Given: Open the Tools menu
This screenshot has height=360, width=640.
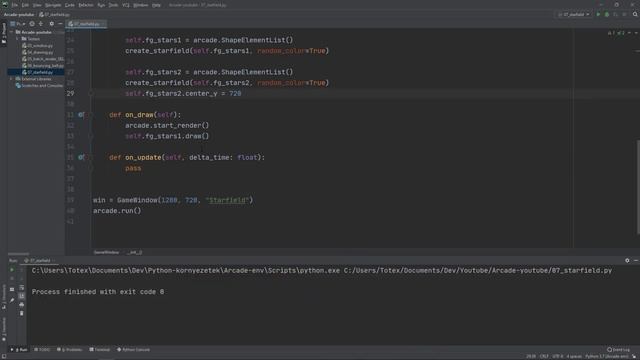Looking at the screenshot, I should pos(113,5).
